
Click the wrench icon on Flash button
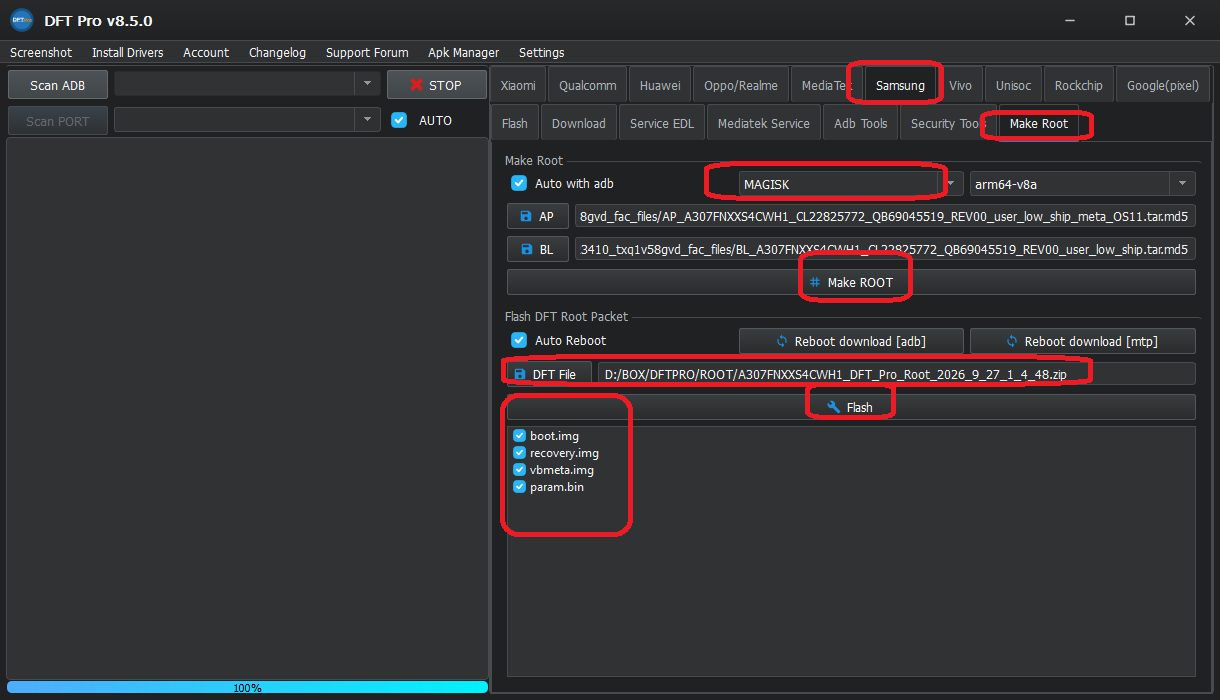[834, 407]
